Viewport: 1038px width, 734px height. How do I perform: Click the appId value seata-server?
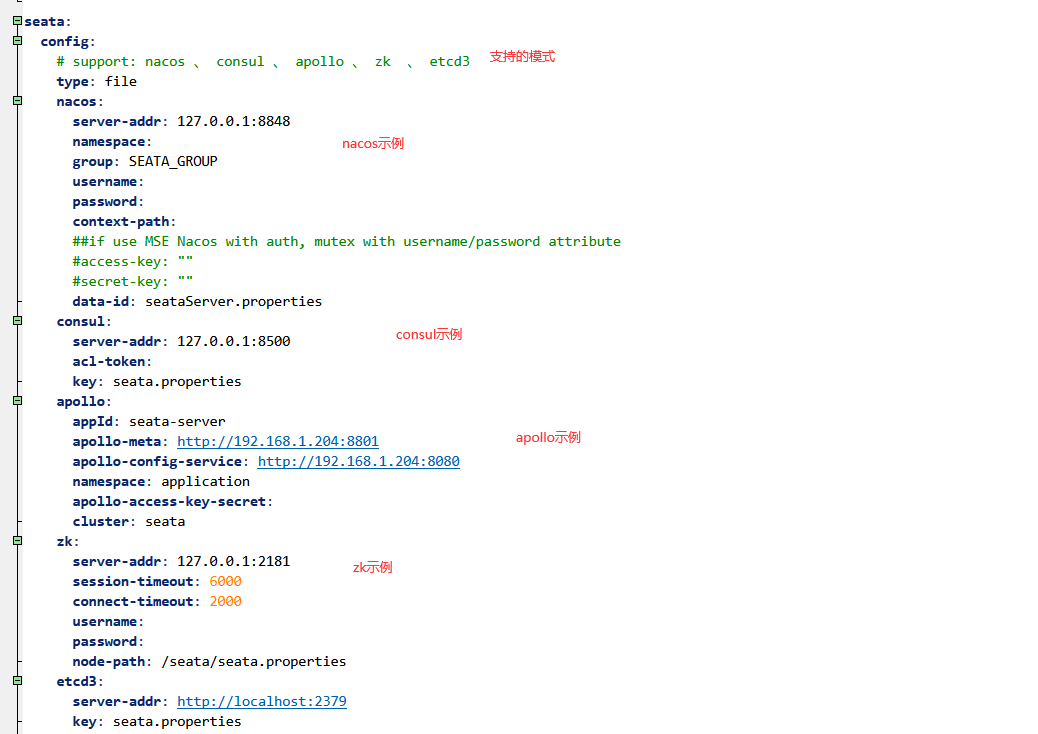point(177,422)
